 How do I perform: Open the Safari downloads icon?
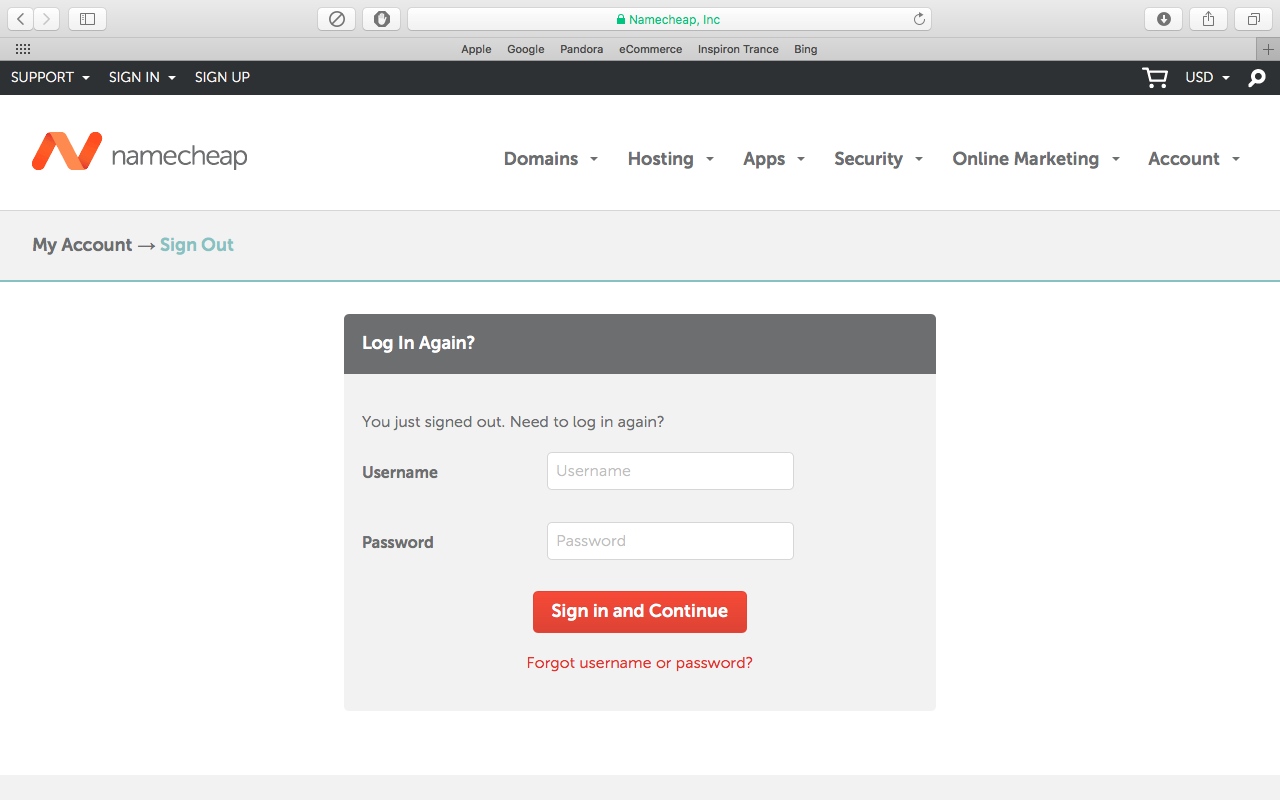tap(1164, 19)
